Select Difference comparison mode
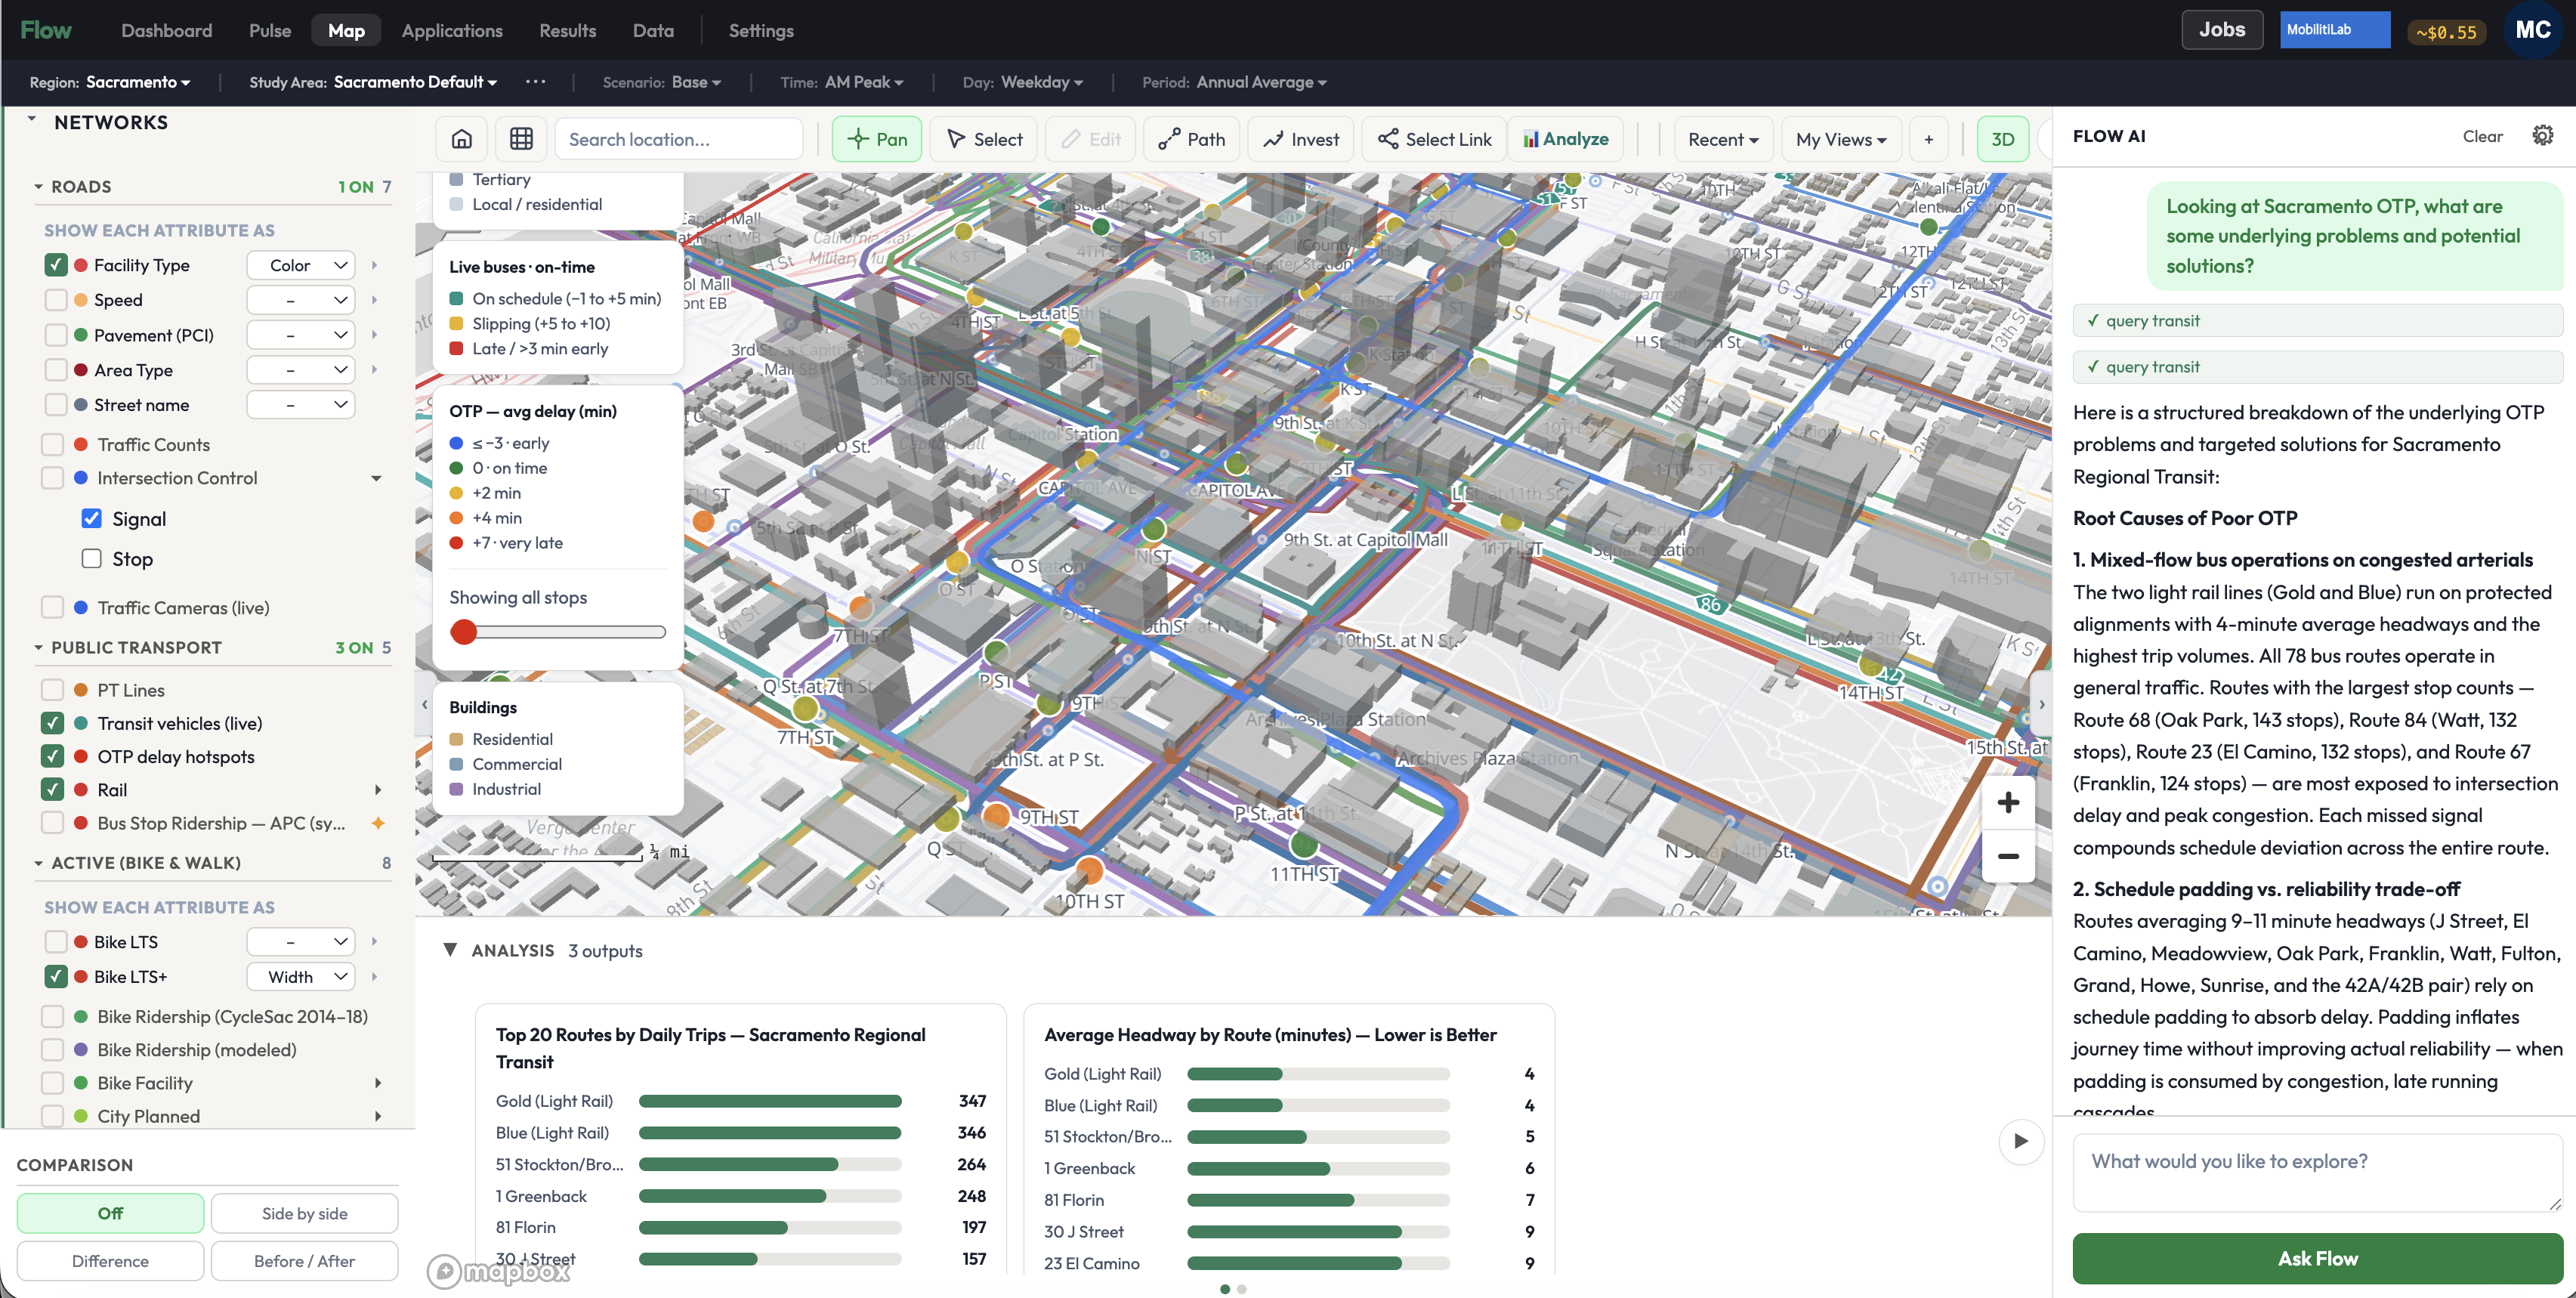Screen dimensions: 2576x1298 click(110, 1260)
